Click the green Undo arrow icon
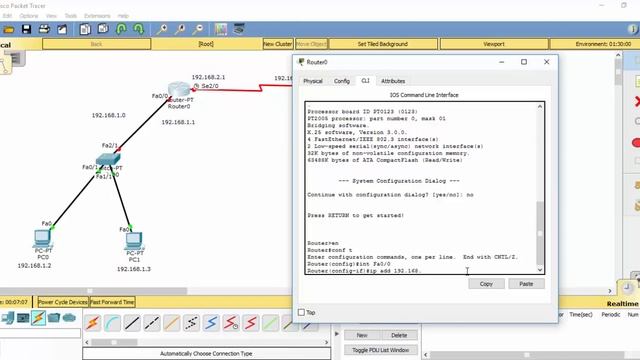 point(121,29)
